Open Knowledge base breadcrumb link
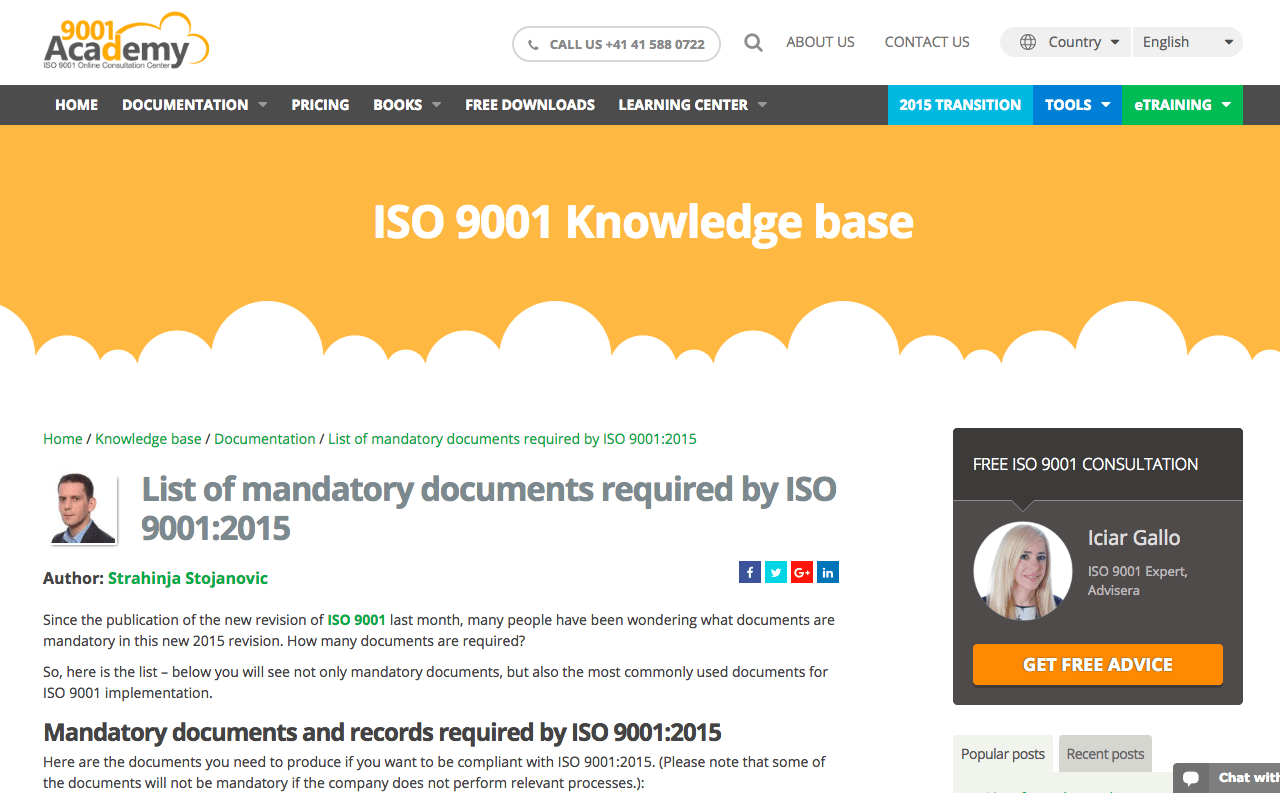The width and height of the screenshot is (1280, 793). 148,439
